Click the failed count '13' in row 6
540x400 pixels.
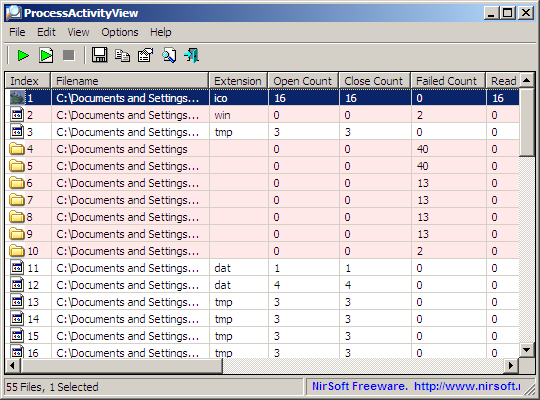(x=423, y=183)
